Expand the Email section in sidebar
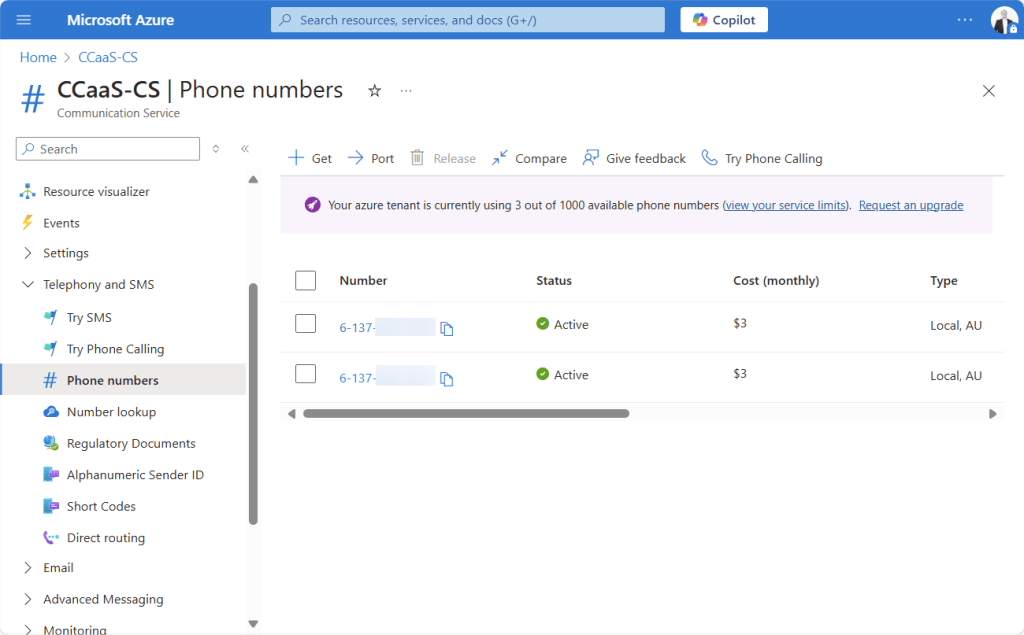The width and height of the screenshot is (1024, 635). coord(28,568)
